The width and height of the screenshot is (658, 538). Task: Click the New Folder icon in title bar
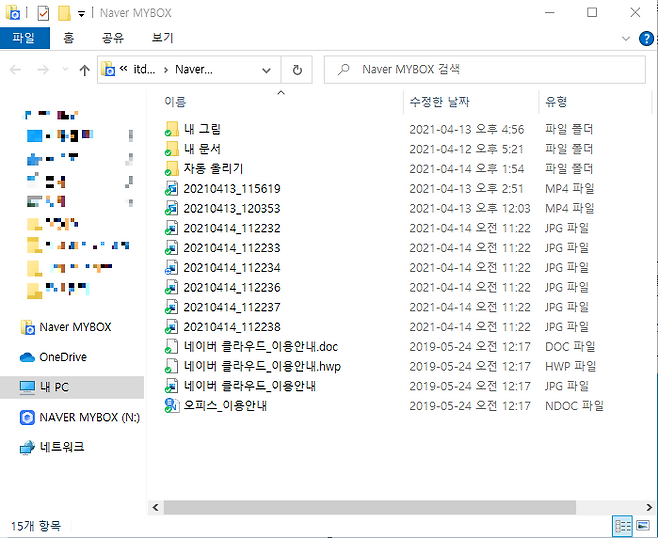click(64, 13)
